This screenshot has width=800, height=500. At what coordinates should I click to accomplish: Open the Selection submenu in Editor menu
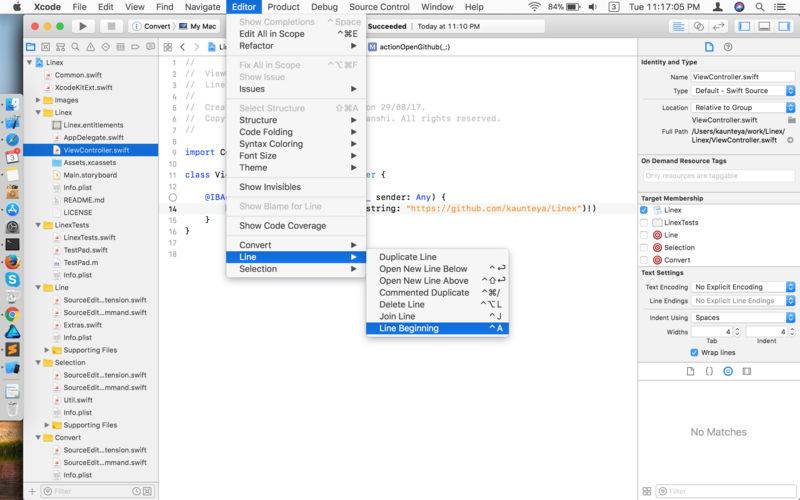point(296,269)
